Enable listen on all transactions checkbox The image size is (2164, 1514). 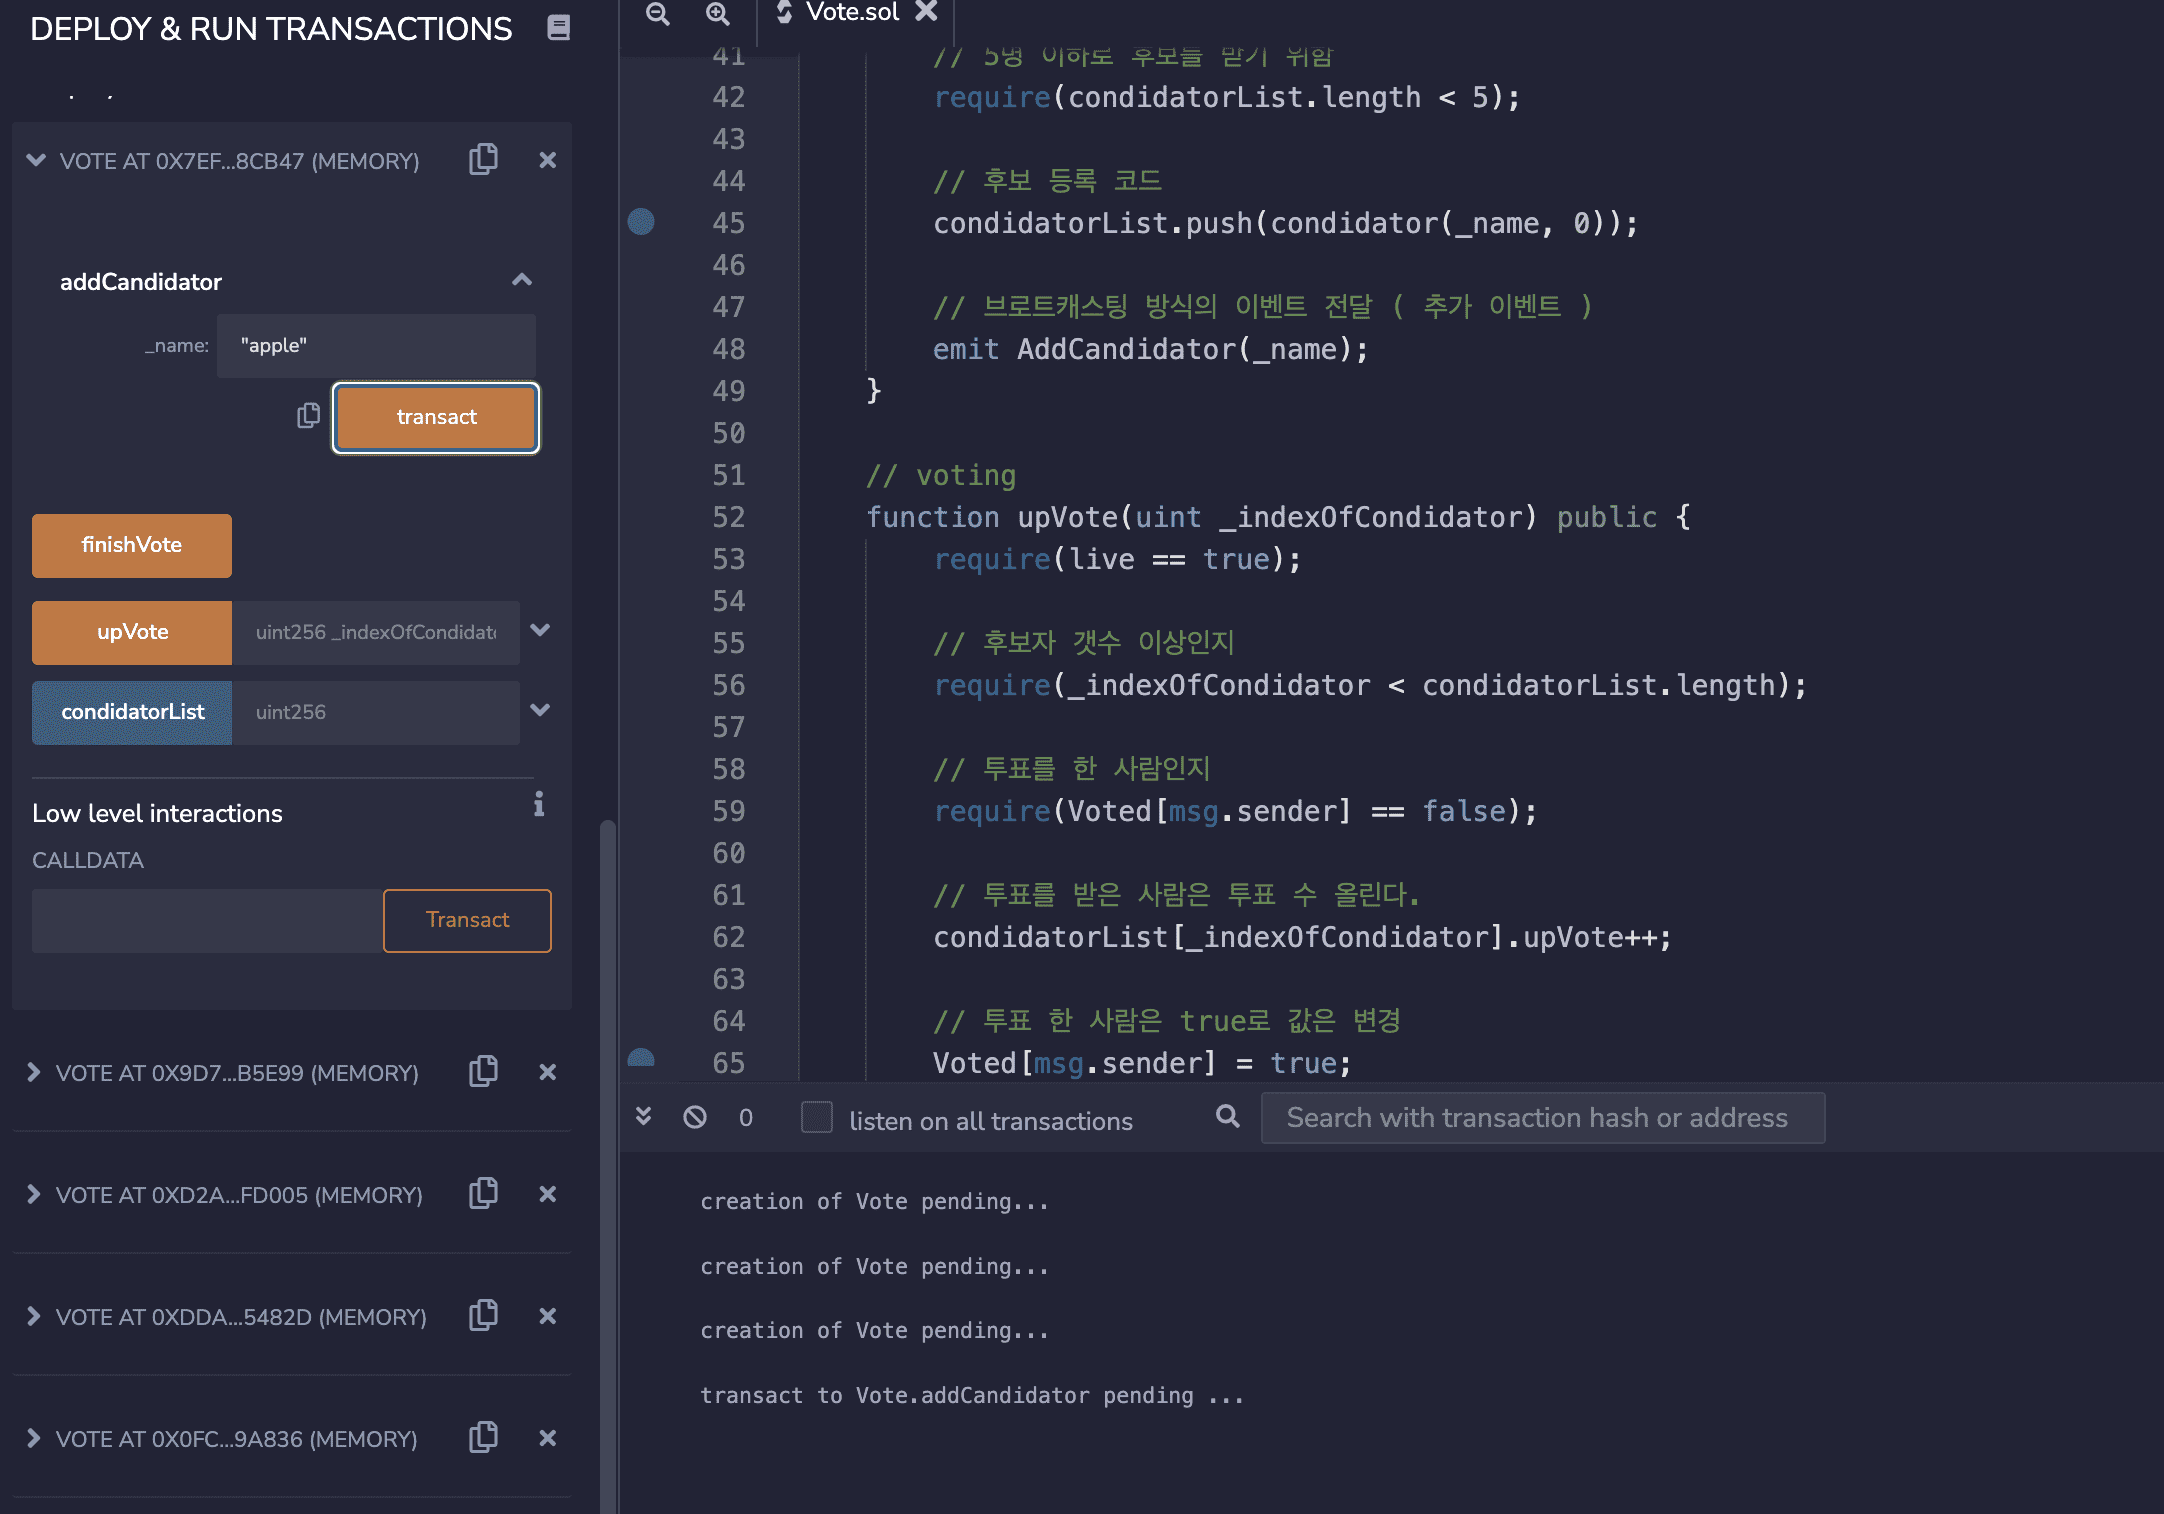(817, 1117)
